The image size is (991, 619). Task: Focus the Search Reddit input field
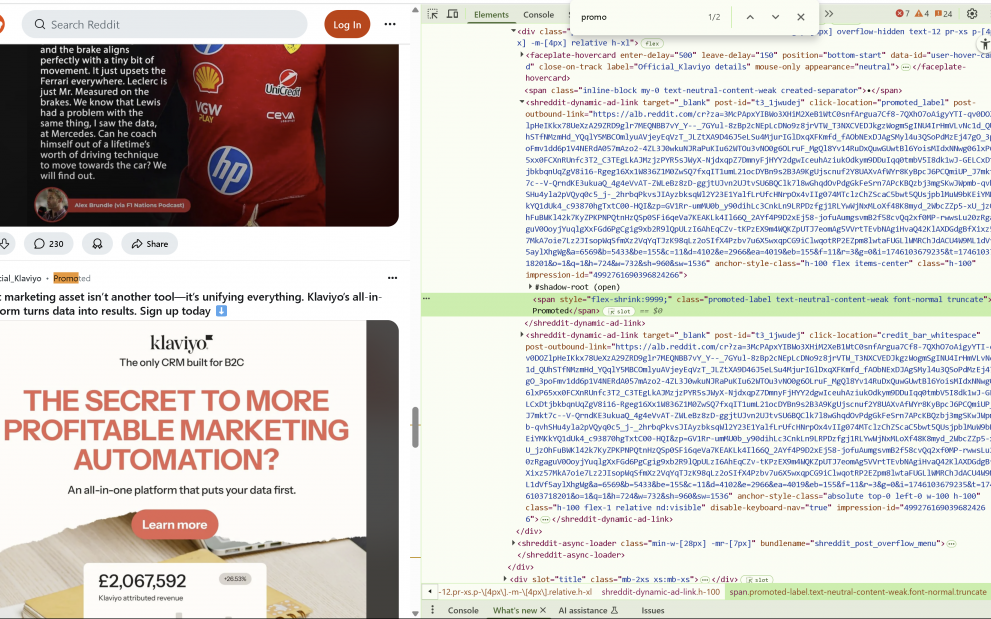point(164,25)
